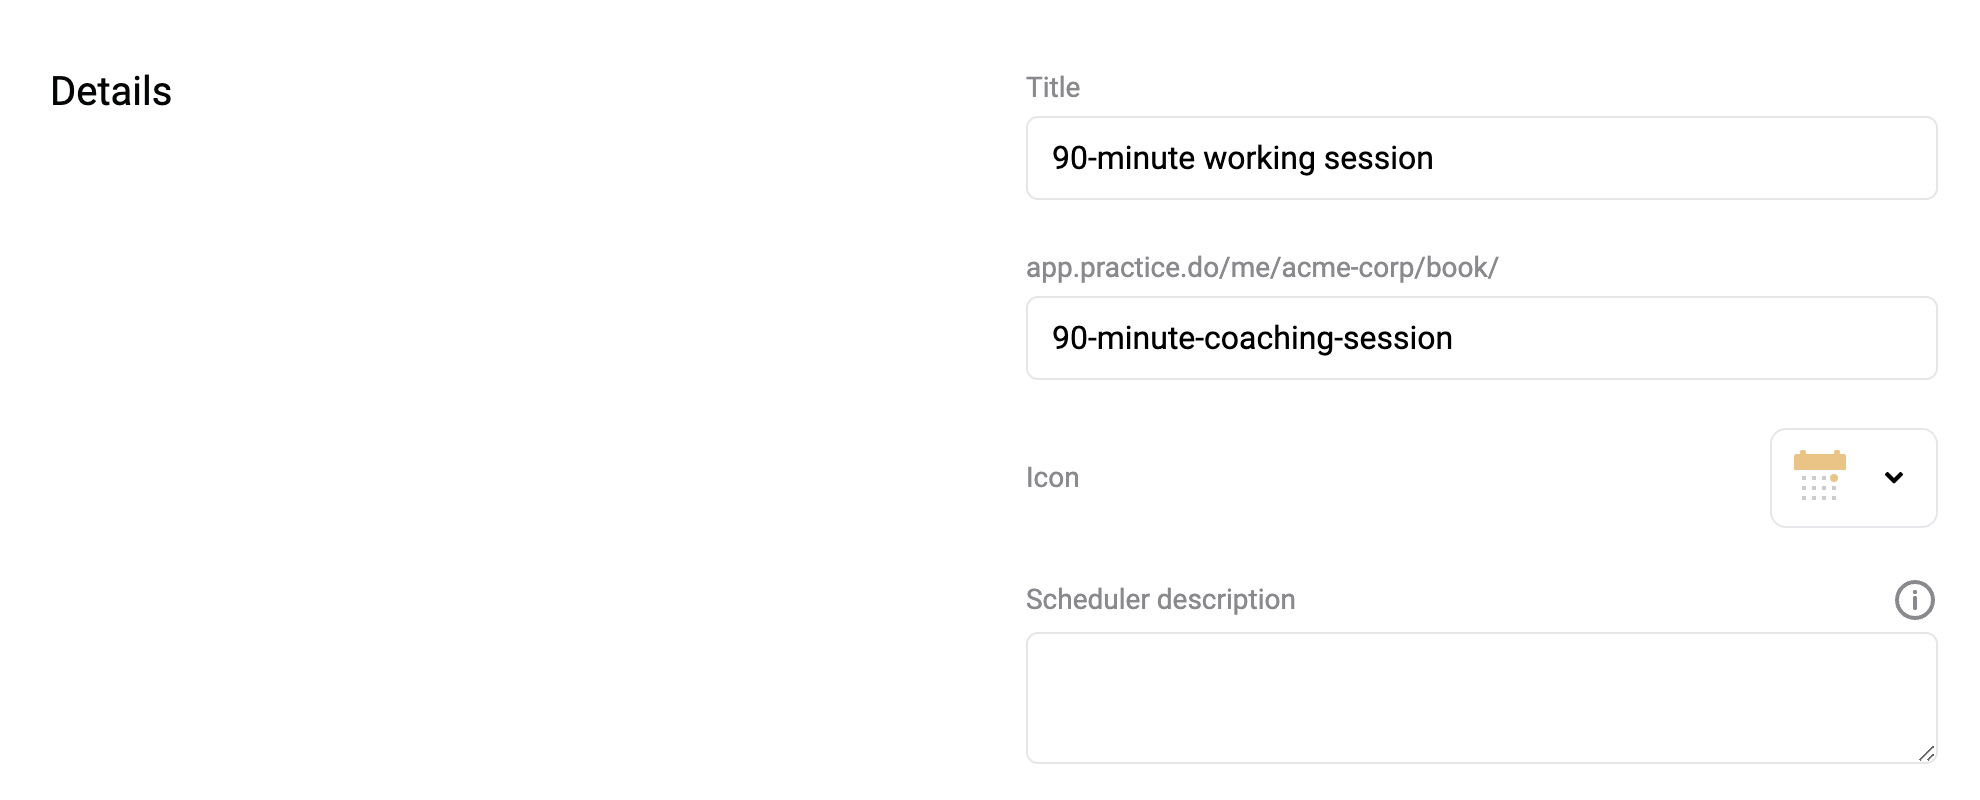1980x800 pixels.
Task: Open the Icon picker box
Action: [1853, 478]
